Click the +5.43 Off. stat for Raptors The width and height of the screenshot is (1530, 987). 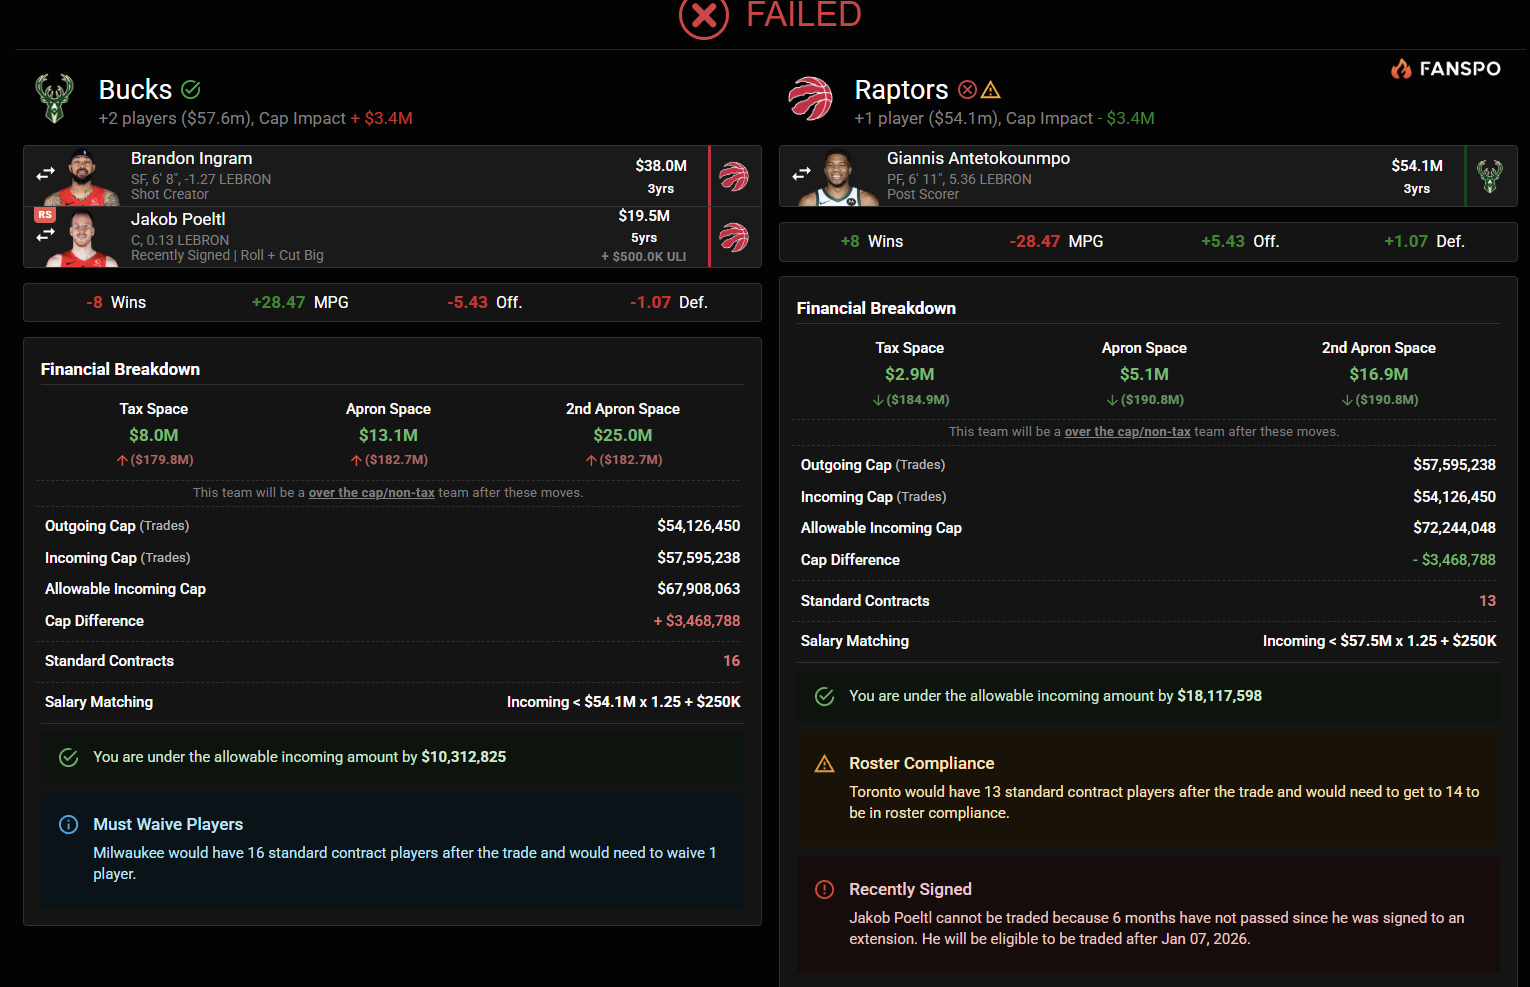(1240, 241)
